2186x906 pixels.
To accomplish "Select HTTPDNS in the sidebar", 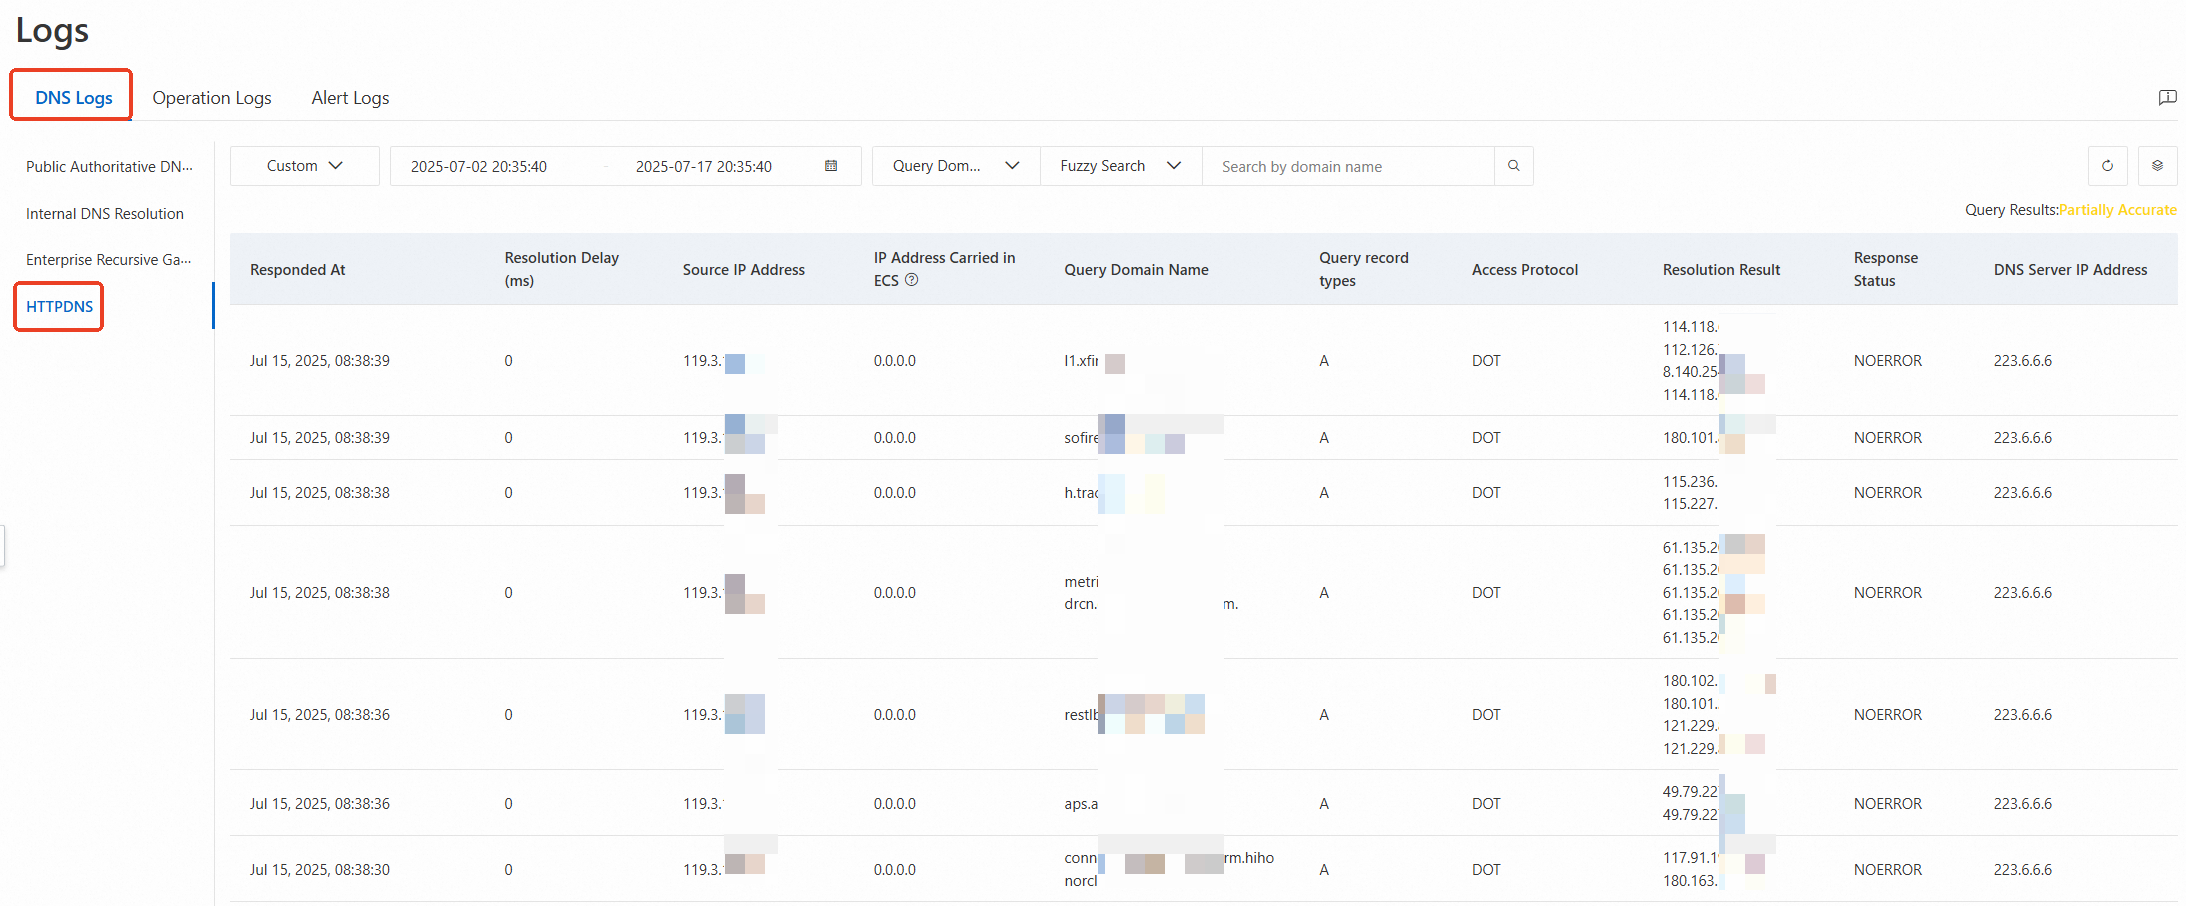I will 59,306.
